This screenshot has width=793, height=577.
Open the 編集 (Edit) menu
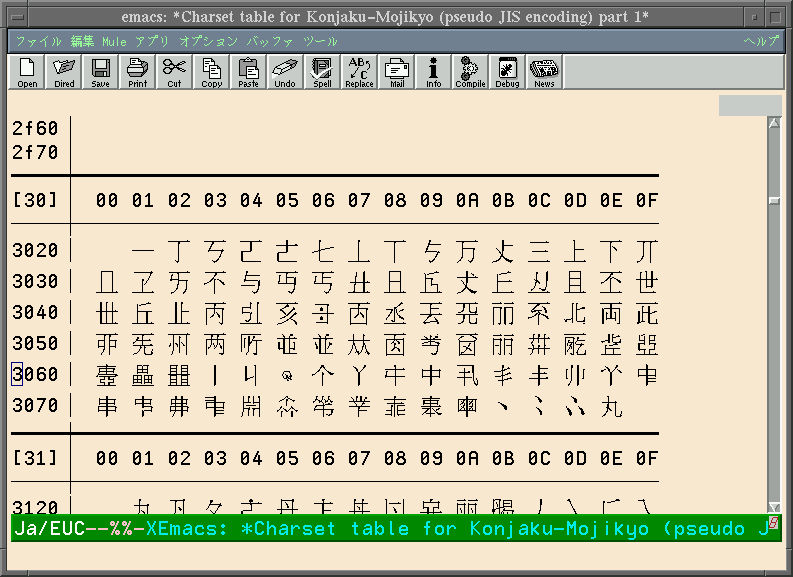coord(82,41)
